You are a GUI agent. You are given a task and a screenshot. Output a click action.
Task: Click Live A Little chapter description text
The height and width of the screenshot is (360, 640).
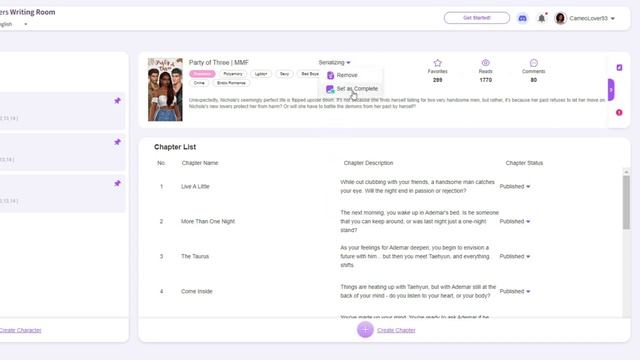click(x=417, y=187)
